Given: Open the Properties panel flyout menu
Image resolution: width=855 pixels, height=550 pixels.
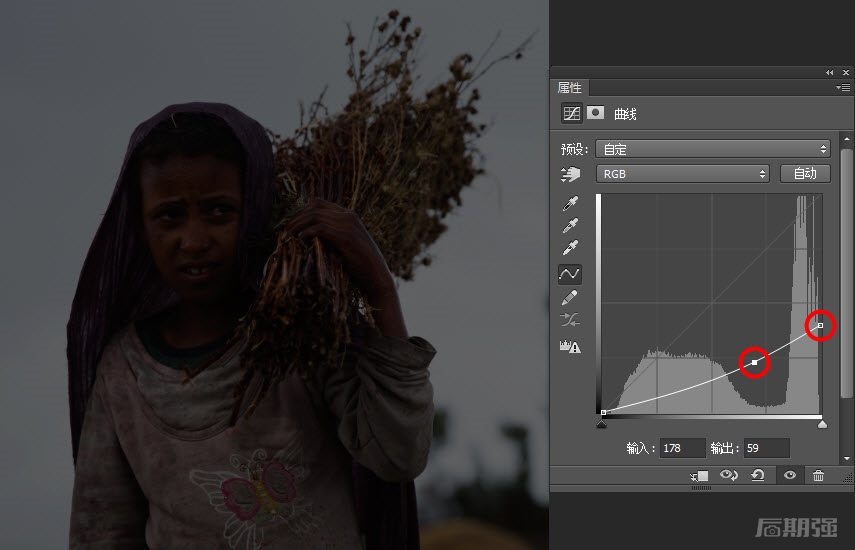Looking at the screenshot, I should 843,87.
